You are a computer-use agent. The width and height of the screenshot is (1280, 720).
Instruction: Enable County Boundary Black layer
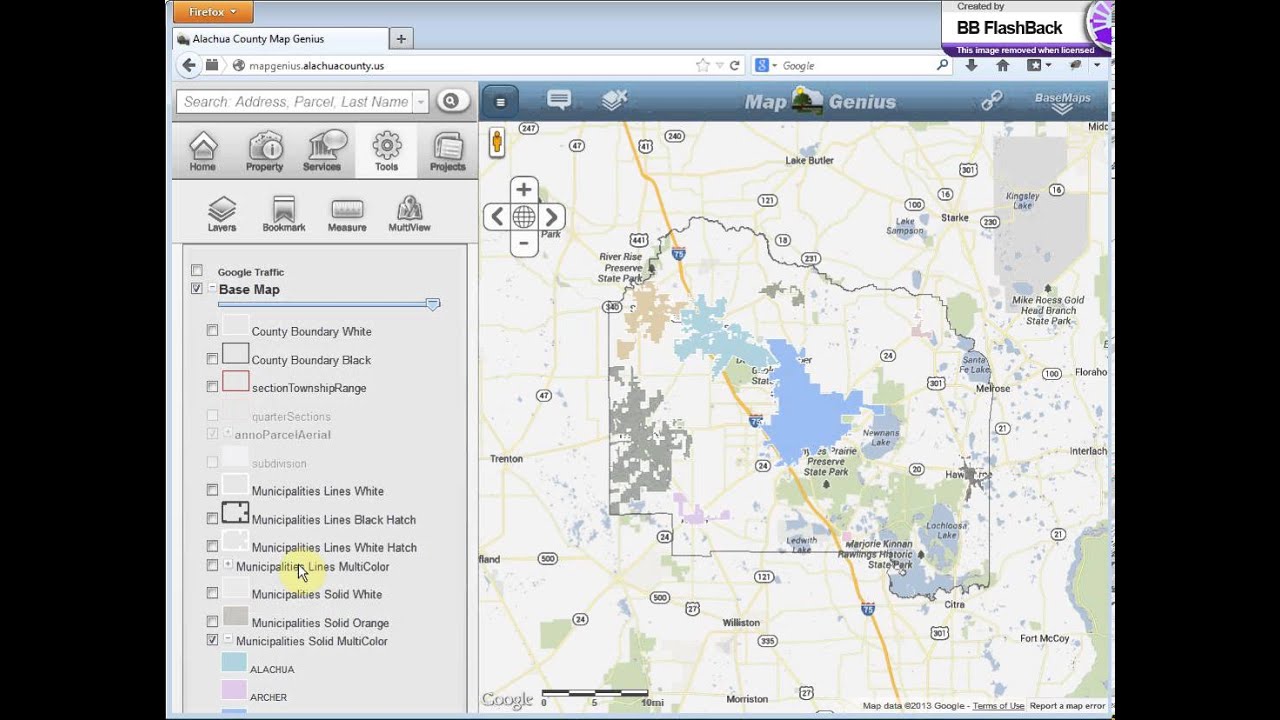tap(212, 359)
